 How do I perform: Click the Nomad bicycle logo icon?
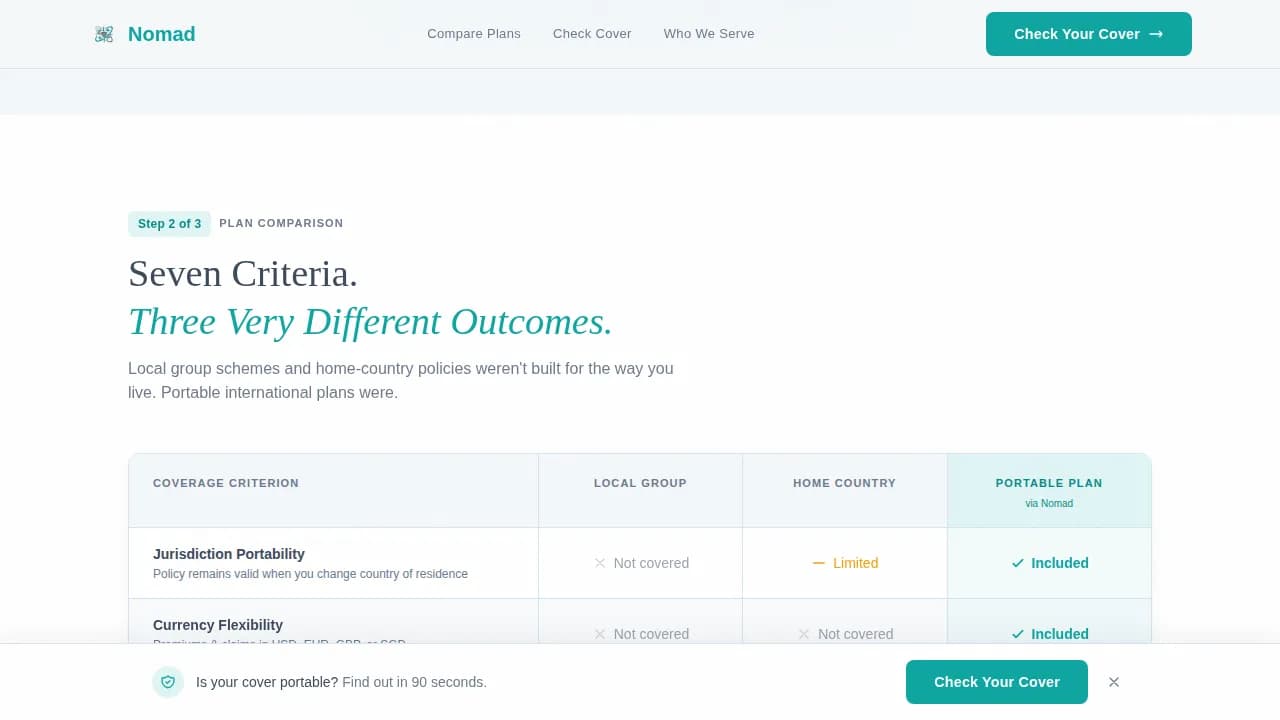point(104,33)
